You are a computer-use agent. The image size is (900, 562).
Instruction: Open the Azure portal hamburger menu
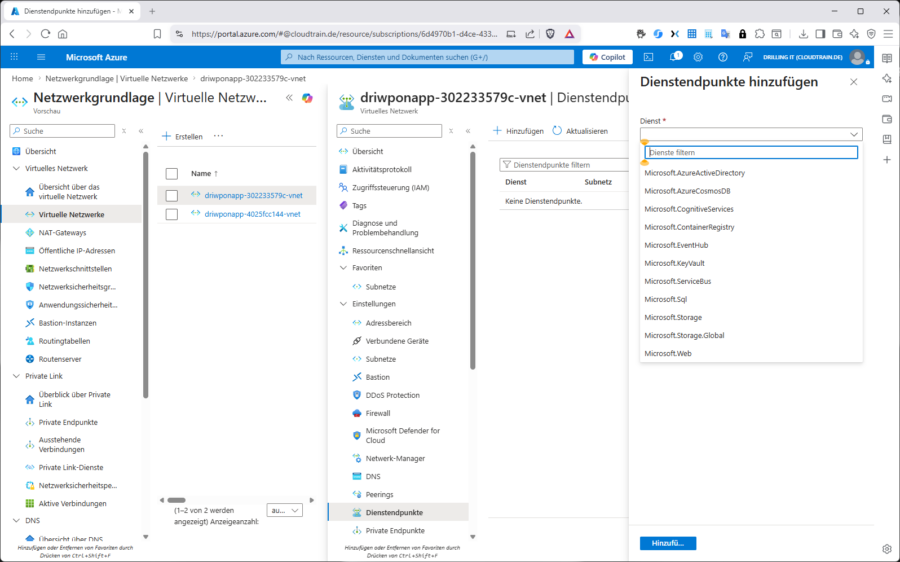41,57
